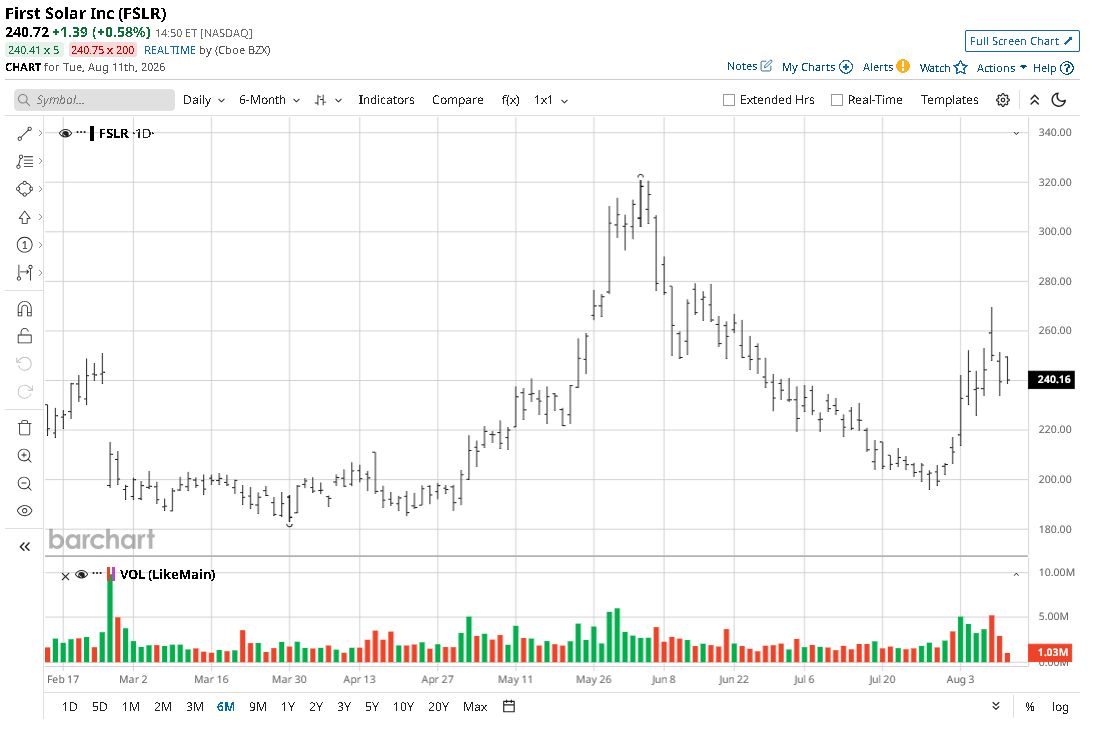This screenshot has height=737, width=1107.
Task: Open Full Screen Chart
Action: pos(1022,41)
